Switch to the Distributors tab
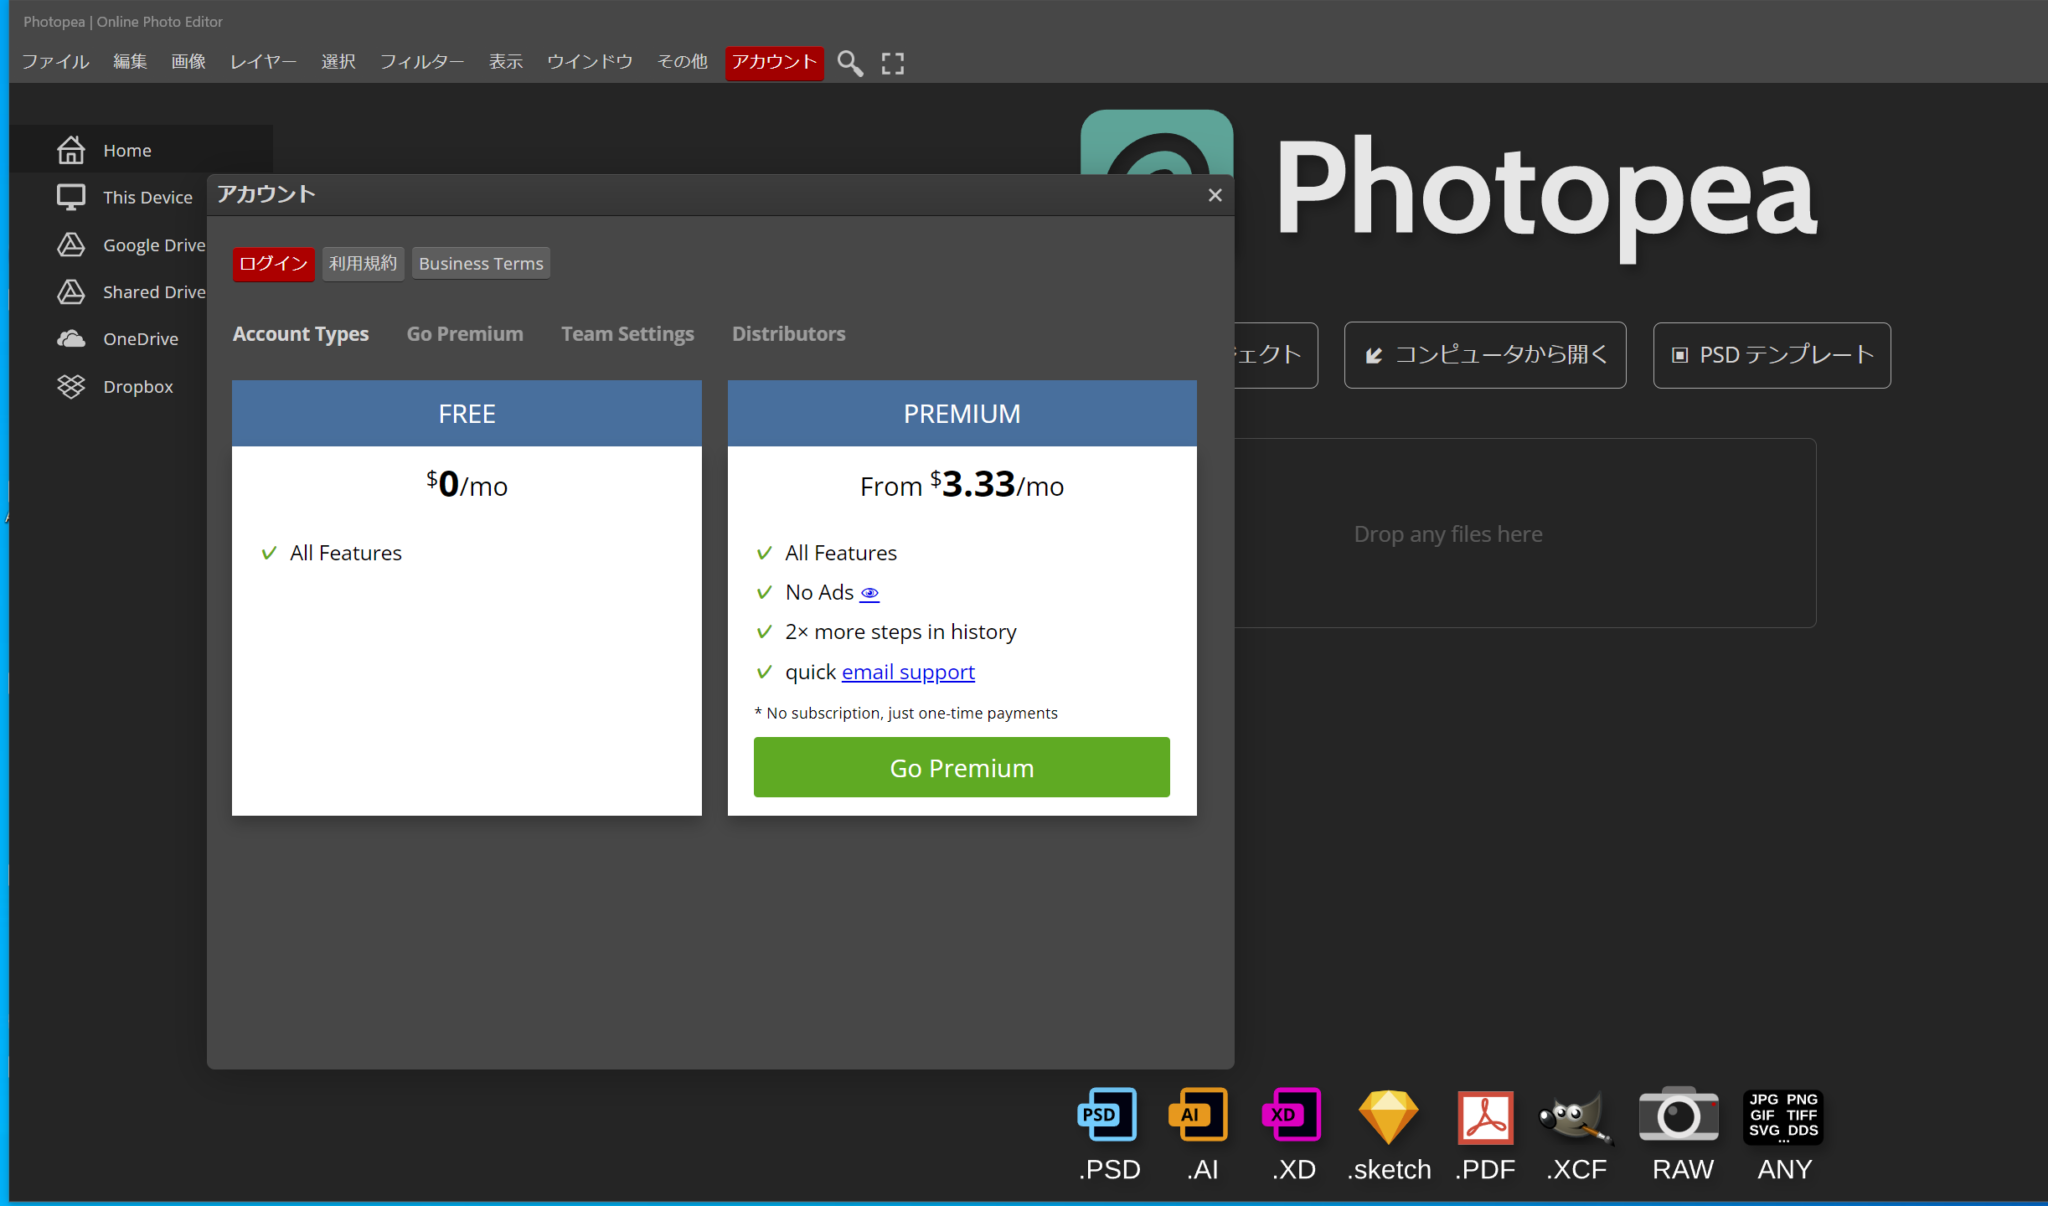This screenshot has width=2048, height=1206. (788, 334)
